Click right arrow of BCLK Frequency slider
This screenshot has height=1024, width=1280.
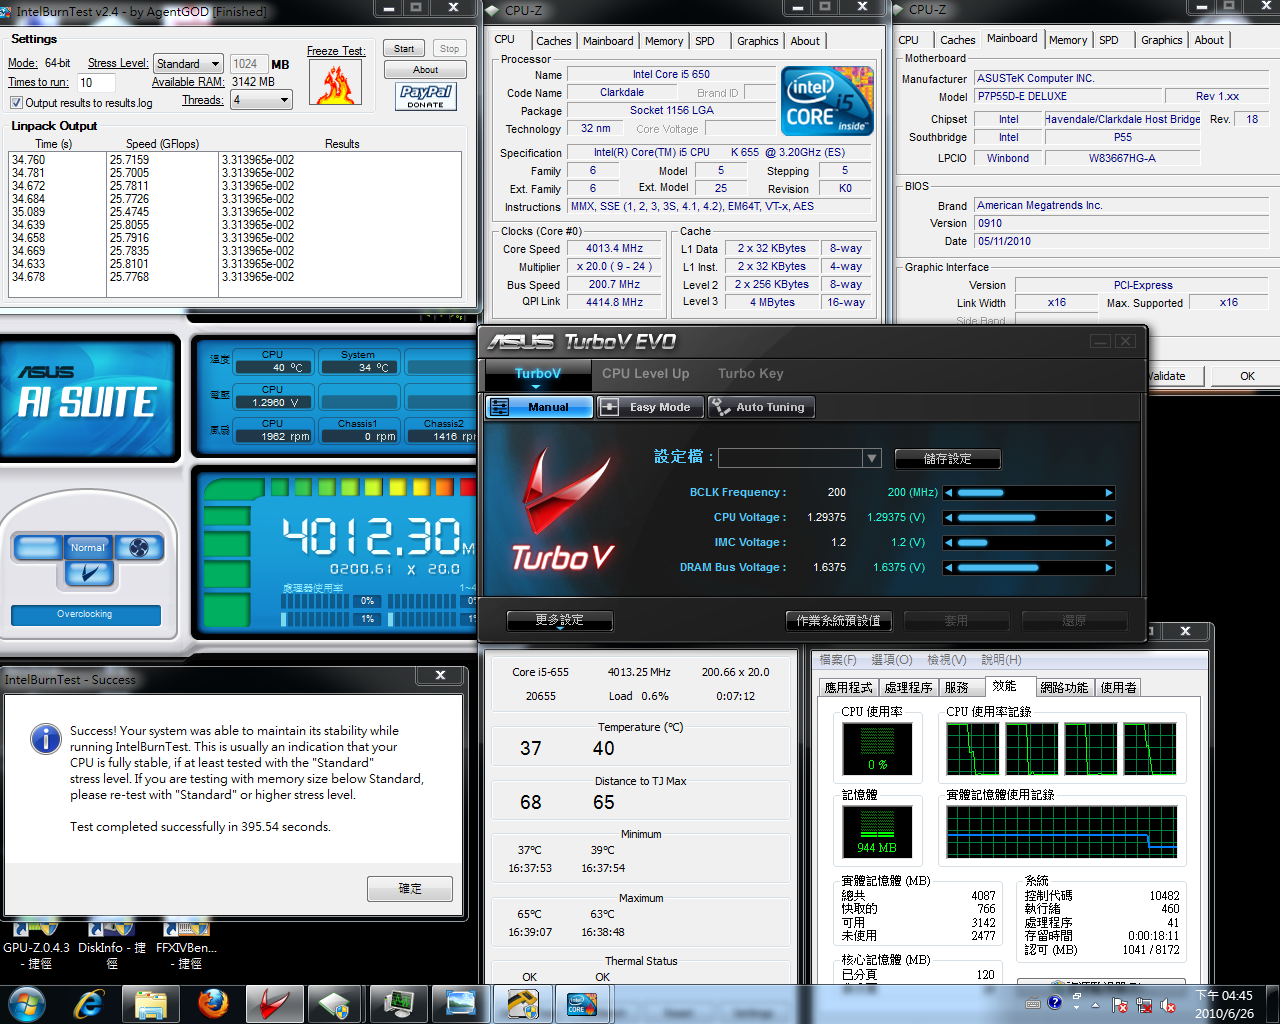1109,493
